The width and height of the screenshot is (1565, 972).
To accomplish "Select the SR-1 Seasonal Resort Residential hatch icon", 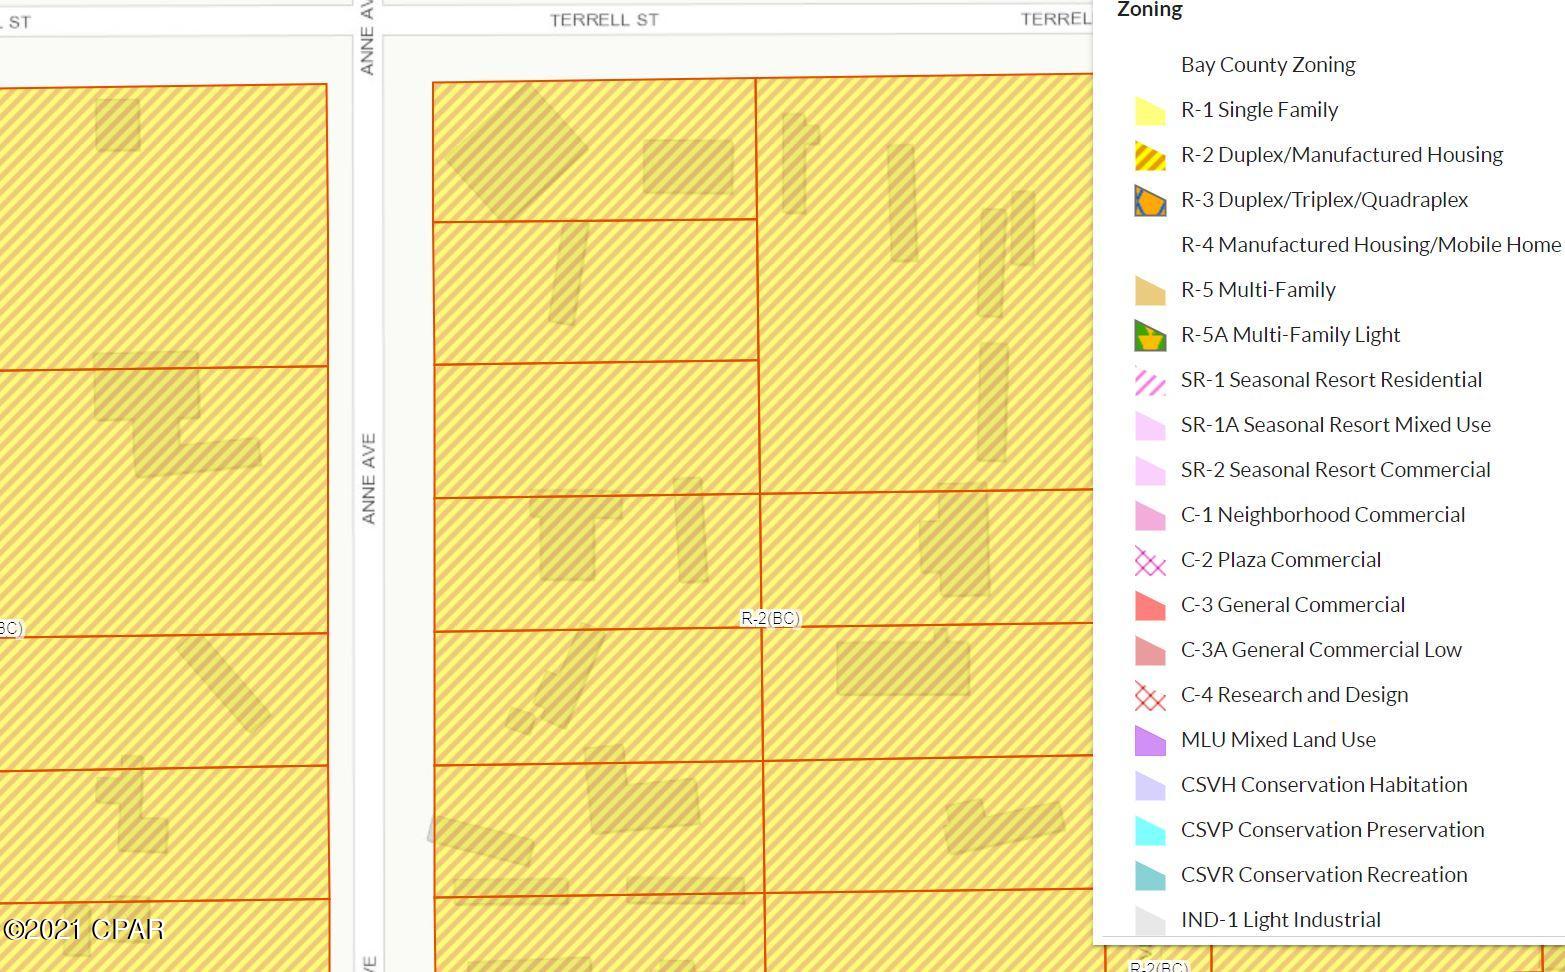I will pyautogui.click(x=1150, y=381).
